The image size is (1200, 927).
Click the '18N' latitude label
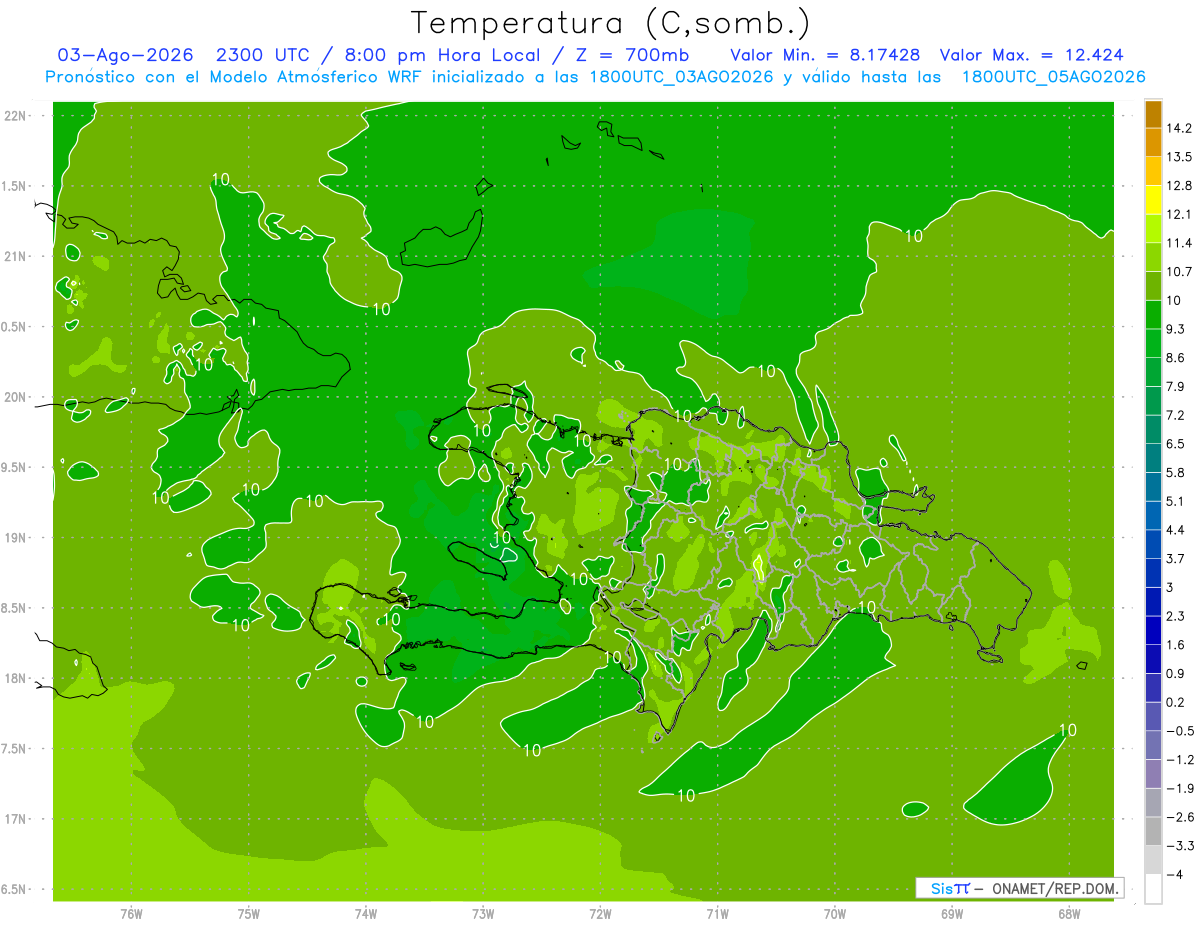[17, 679]
